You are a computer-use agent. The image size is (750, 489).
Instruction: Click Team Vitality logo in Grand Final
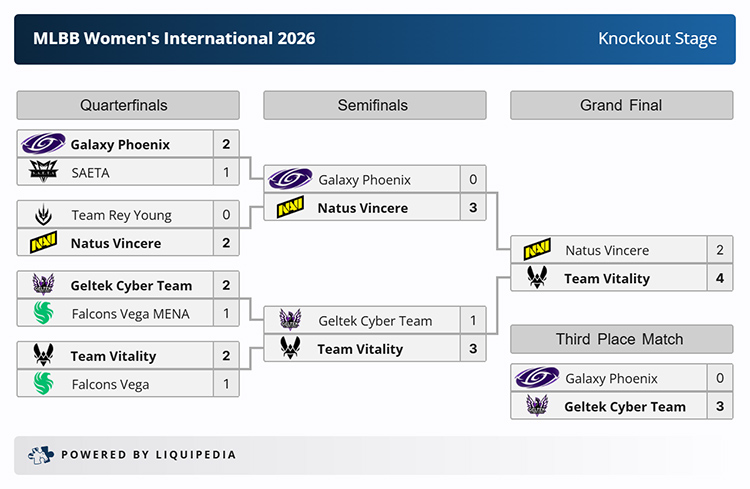click(x=537, y=278)
